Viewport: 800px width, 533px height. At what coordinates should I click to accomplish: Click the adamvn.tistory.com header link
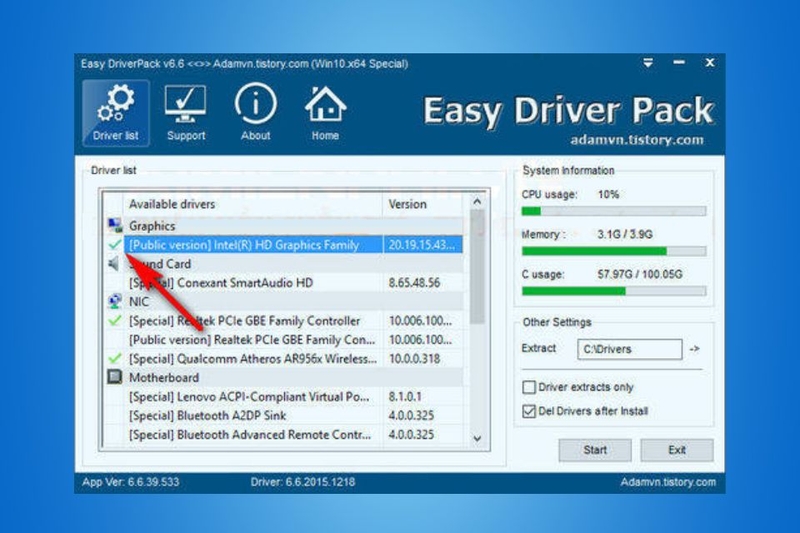(637, 140)
